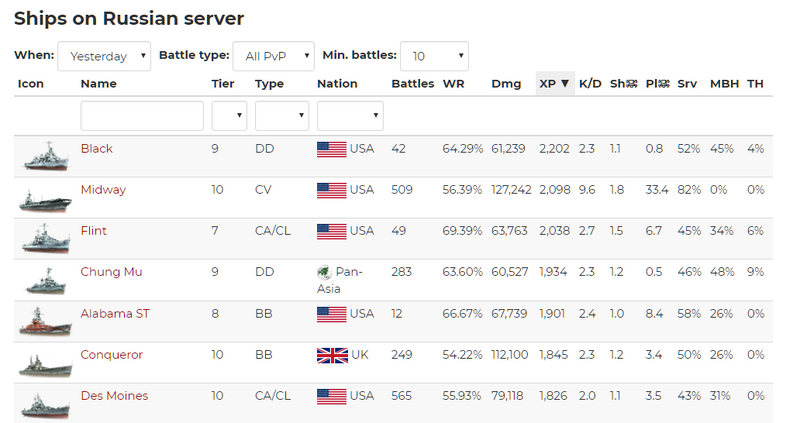The image size is (800, 423).
Task: Open the Min. battles dropdown
Action: 434,56
